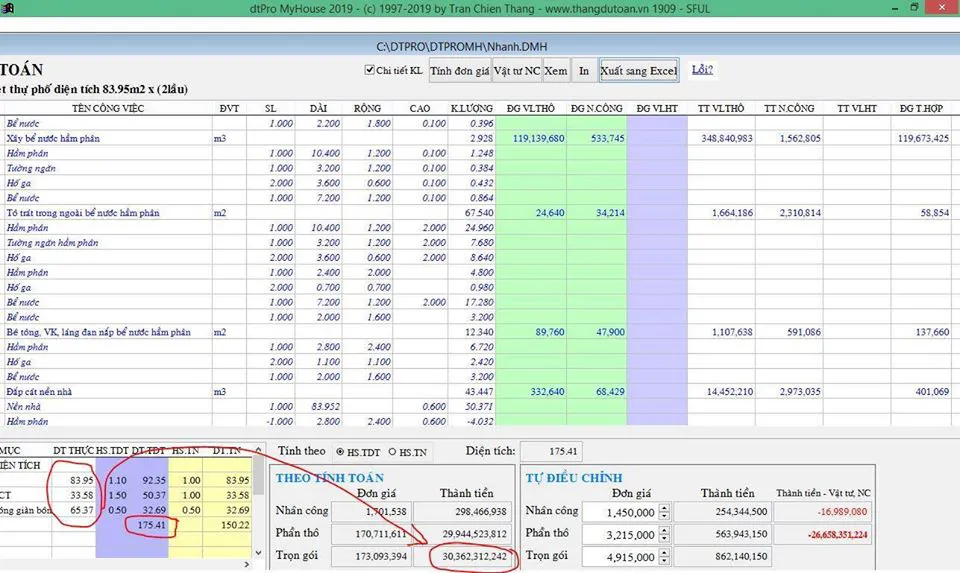Edit Phần thô đơn giá in Tự điều chỉnh
960x573 pixels.
622,534
